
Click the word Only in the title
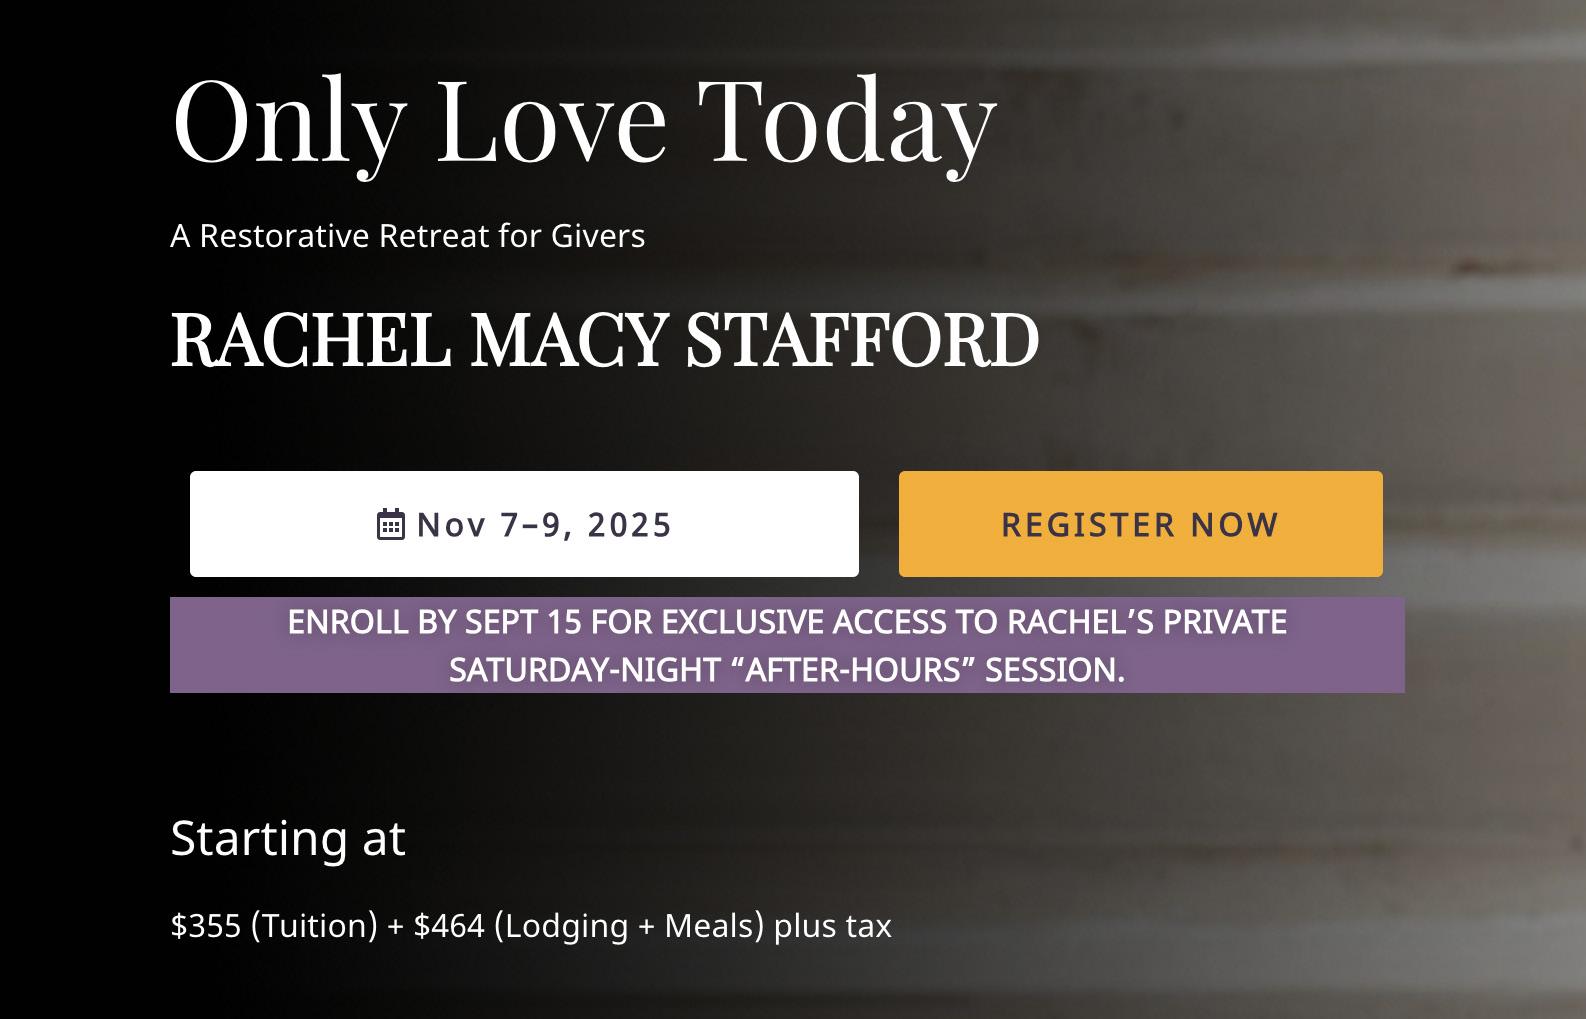tap(290, 122)
